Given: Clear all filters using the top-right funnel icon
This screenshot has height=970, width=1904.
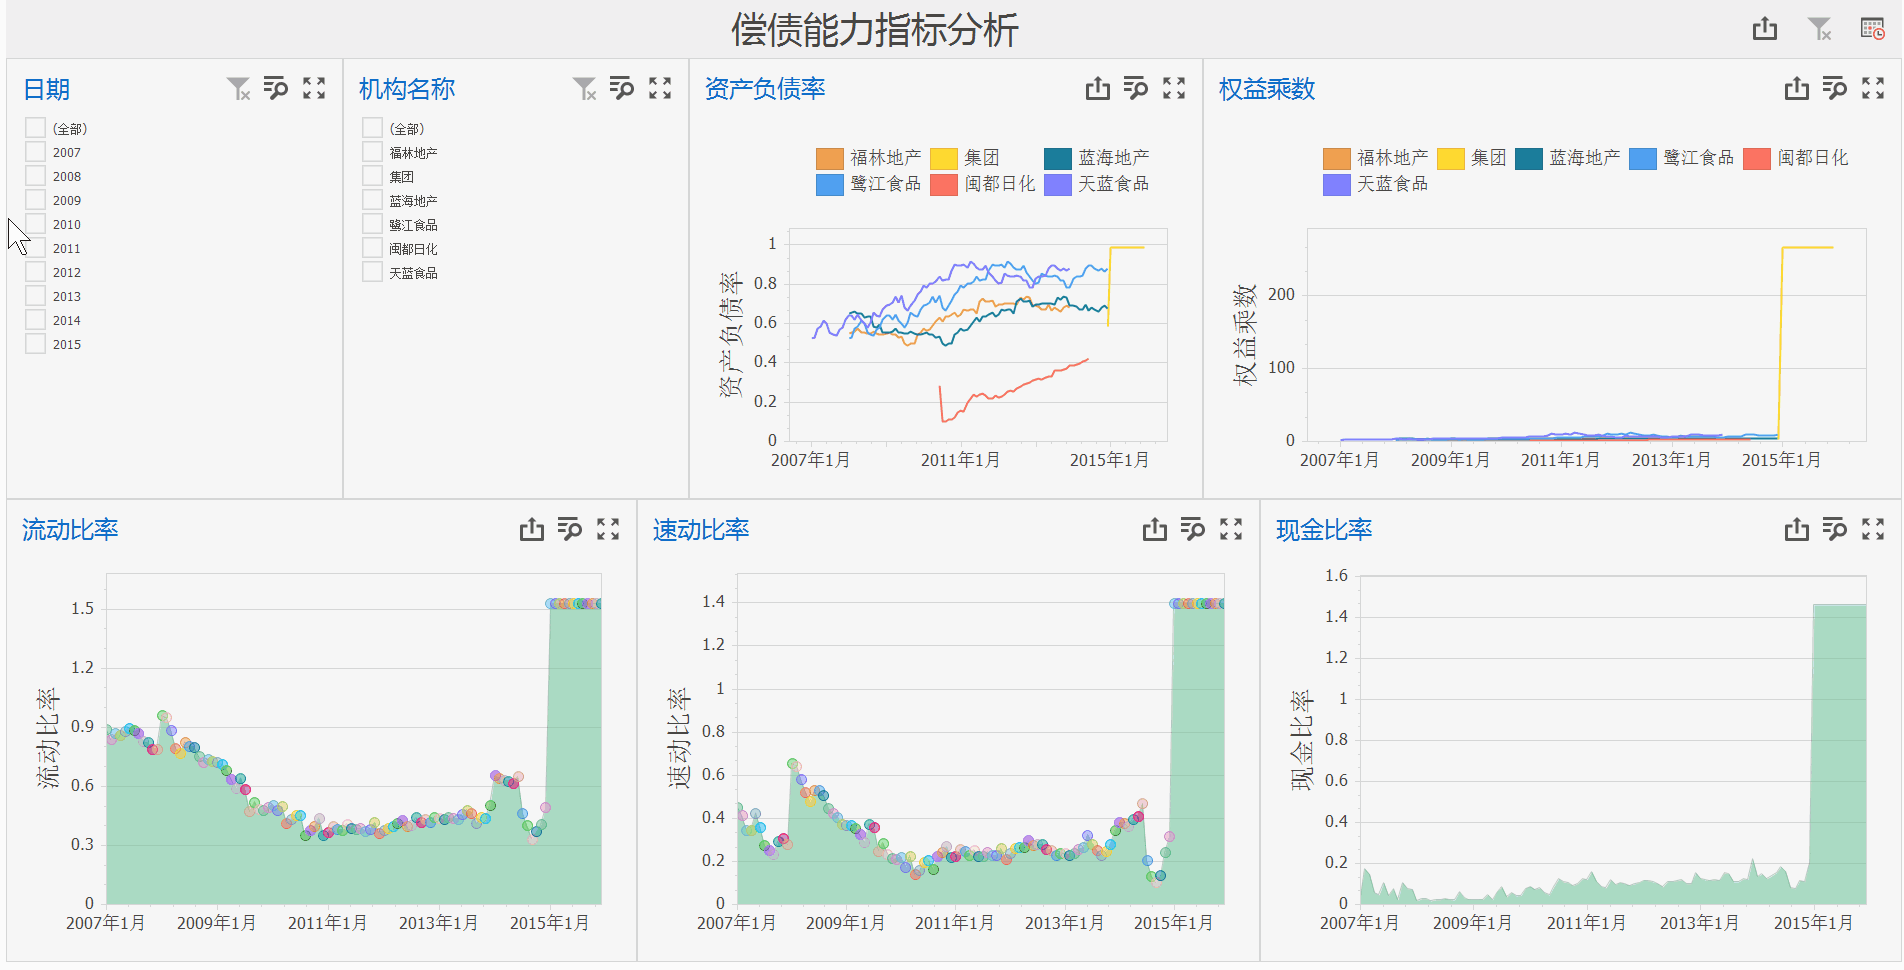Looking at the screenshot, I should pyautogui.click(x=1819, y=29).
